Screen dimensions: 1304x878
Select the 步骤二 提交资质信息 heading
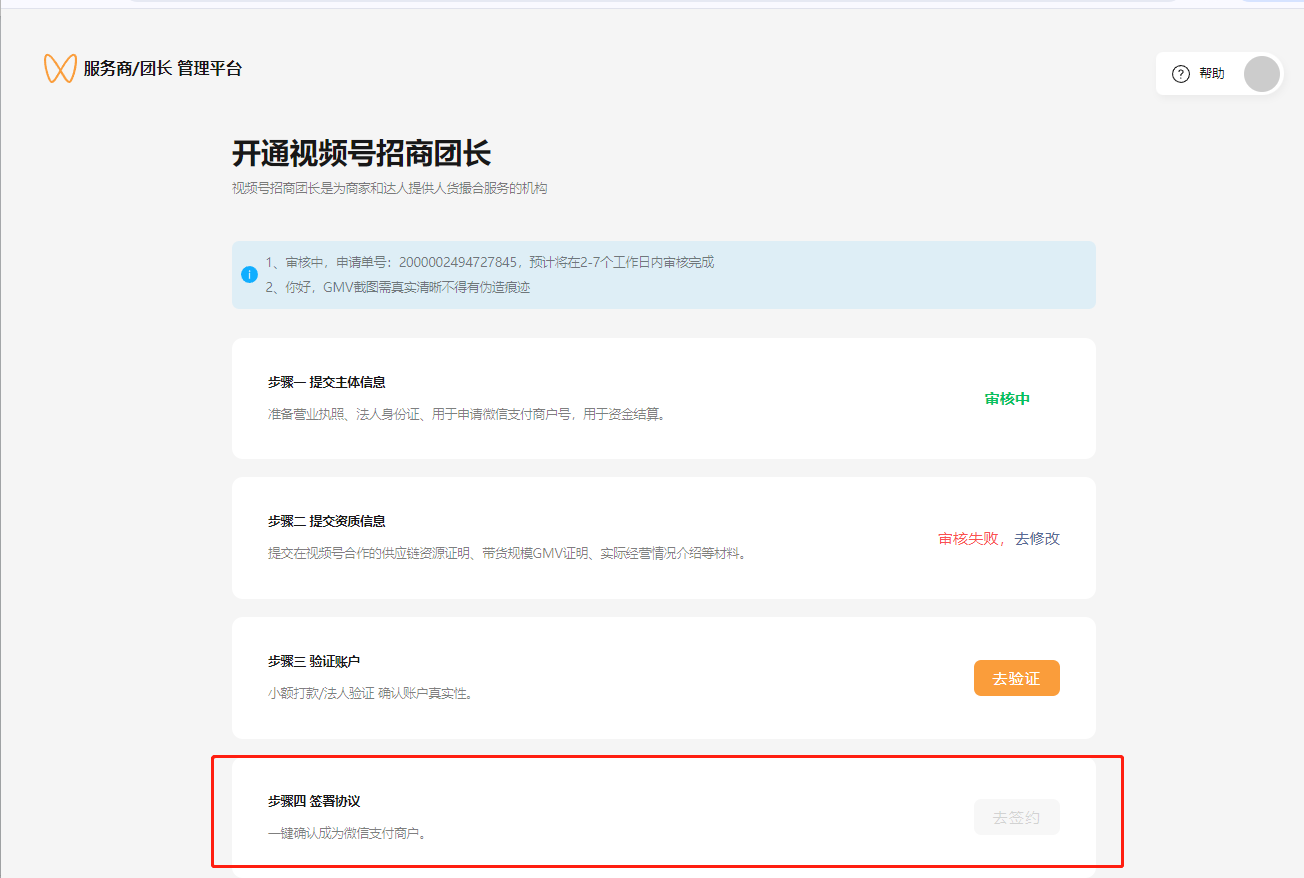pos(327,521)
